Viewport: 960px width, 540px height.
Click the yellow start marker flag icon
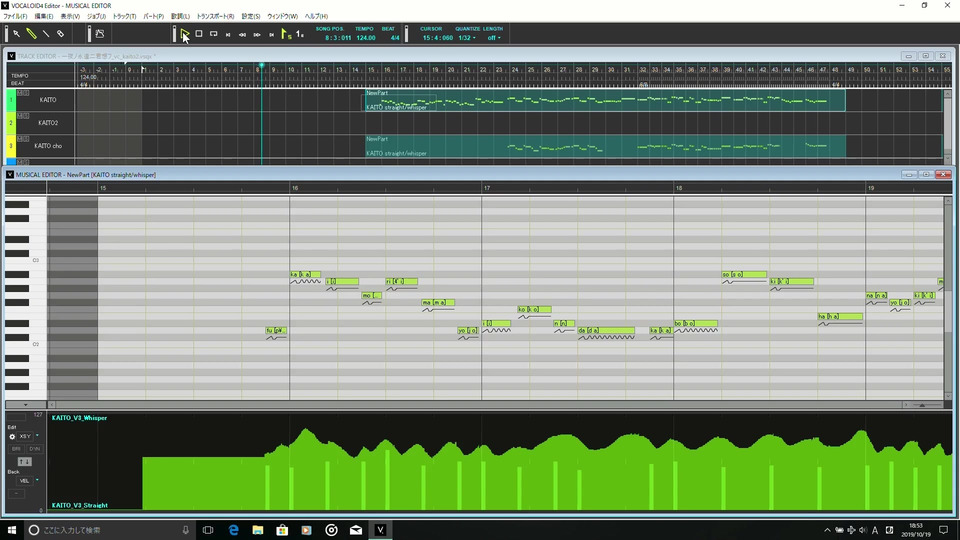click(286, 34)
